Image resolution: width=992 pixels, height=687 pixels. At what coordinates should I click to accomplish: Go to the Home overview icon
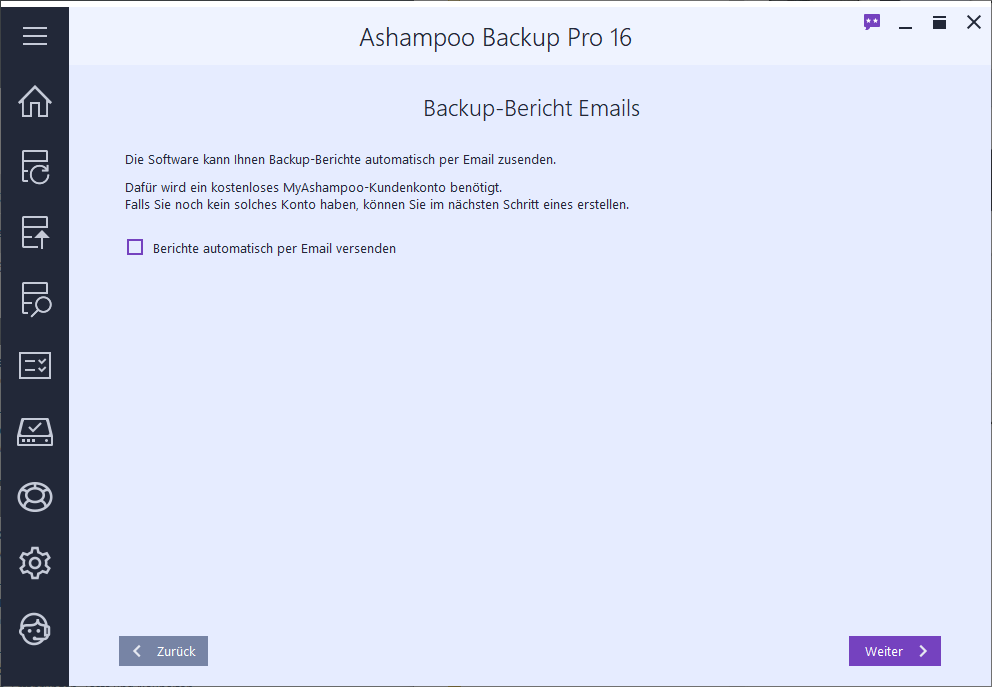coord(35,101)
